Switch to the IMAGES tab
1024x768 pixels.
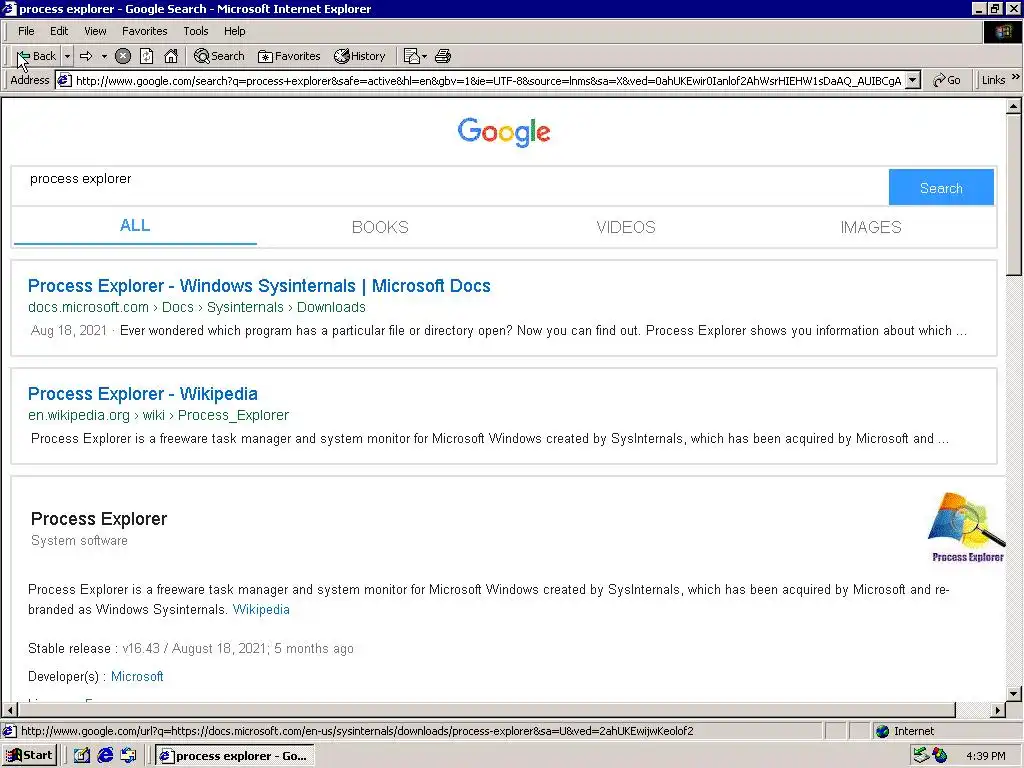click(871, 227)
